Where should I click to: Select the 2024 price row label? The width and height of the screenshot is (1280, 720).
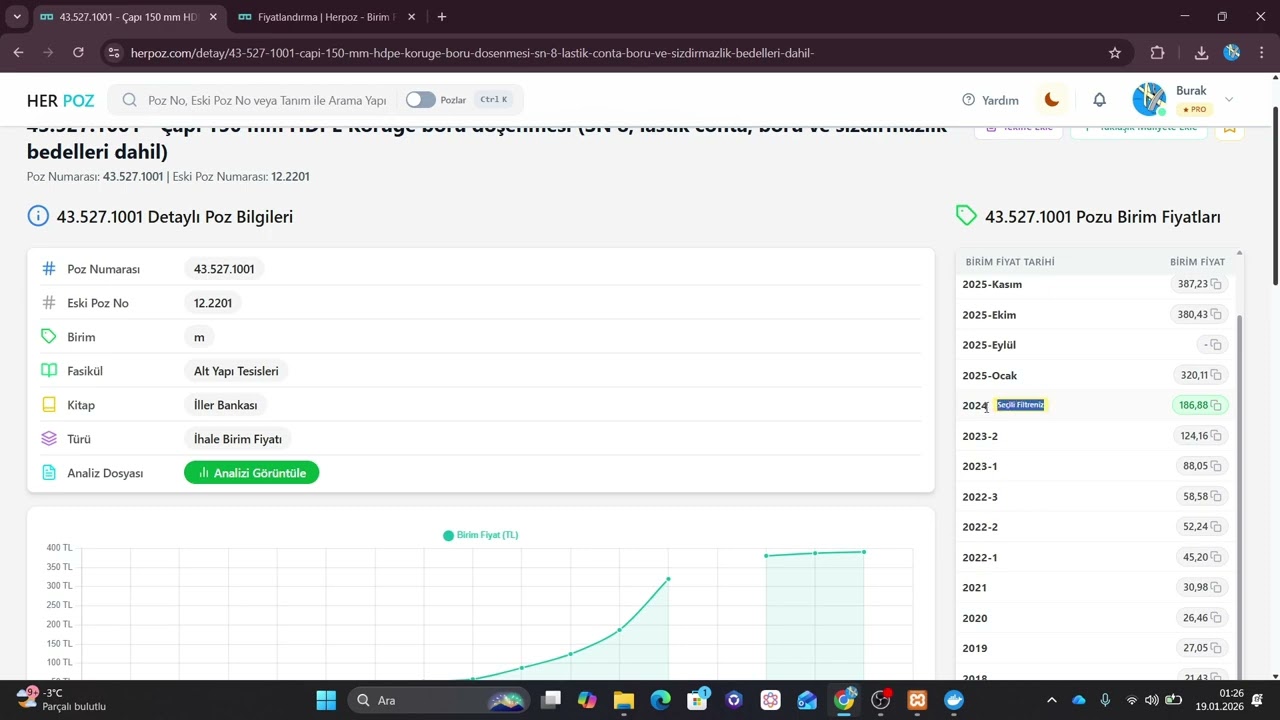[975, 405]
